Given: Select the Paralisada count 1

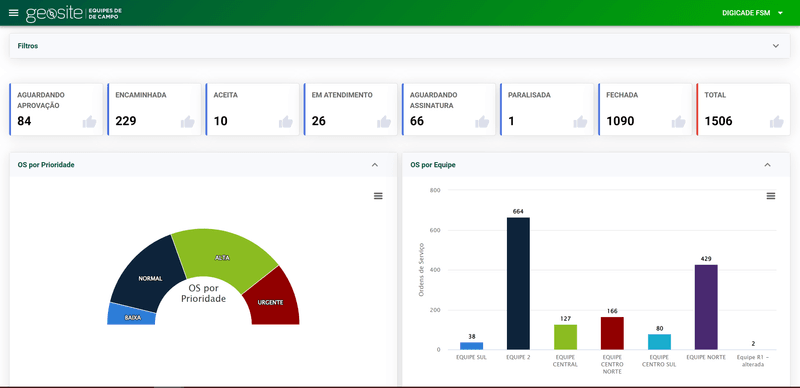Looking at the screenshot, I should click(511, 122).
